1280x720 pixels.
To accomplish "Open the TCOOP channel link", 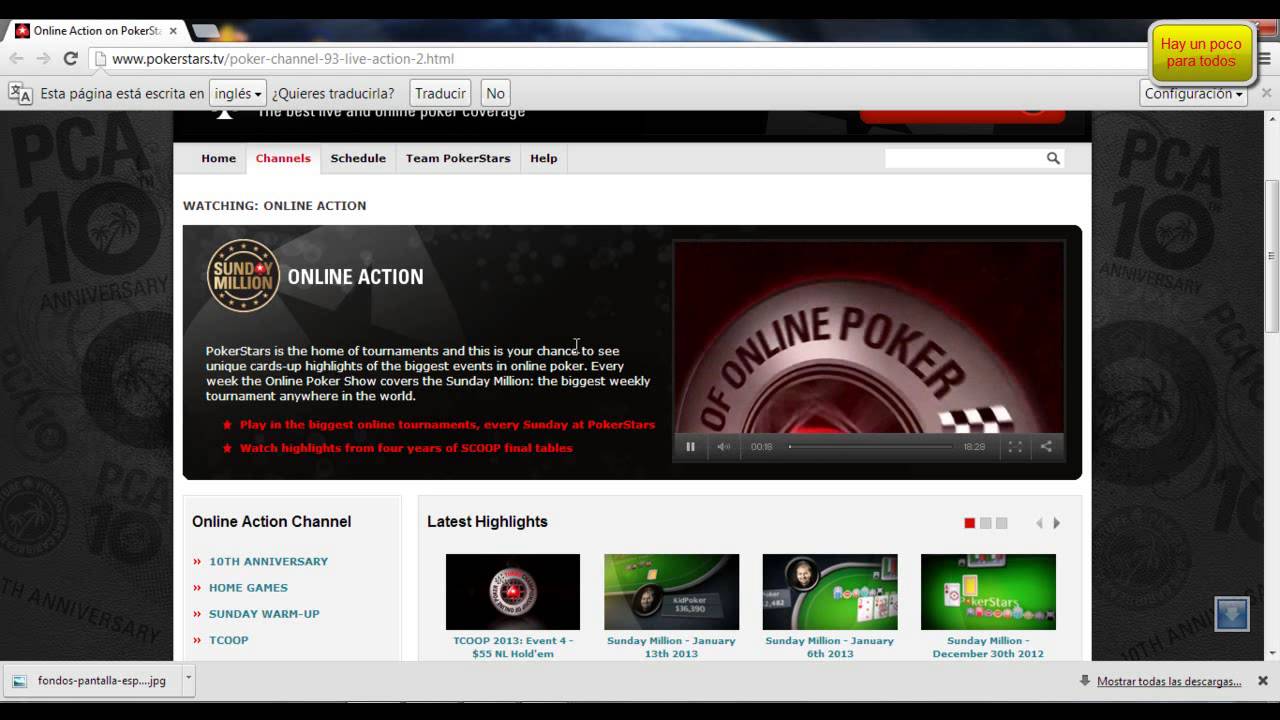I will tap(228, 640).
